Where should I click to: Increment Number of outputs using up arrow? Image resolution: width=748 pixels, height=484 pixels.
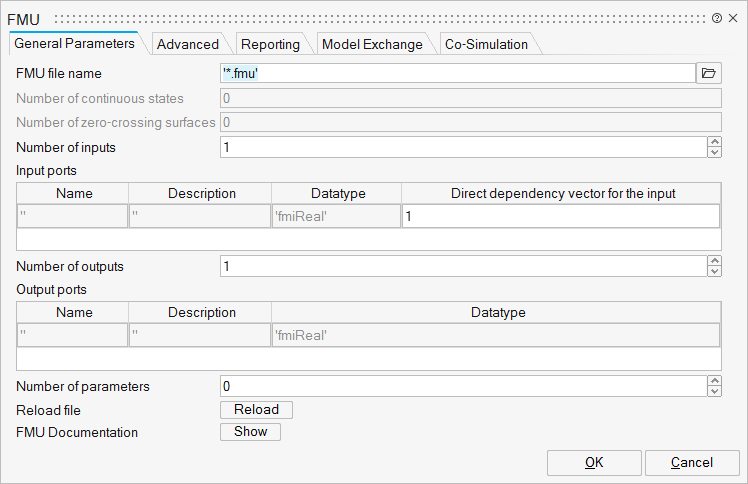pyautogui.click(x=714, y=261)
